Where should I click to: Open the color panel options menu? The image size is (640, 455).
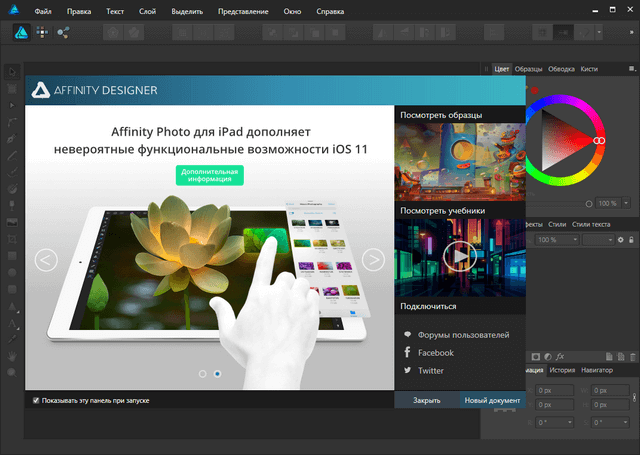(632, 69)
